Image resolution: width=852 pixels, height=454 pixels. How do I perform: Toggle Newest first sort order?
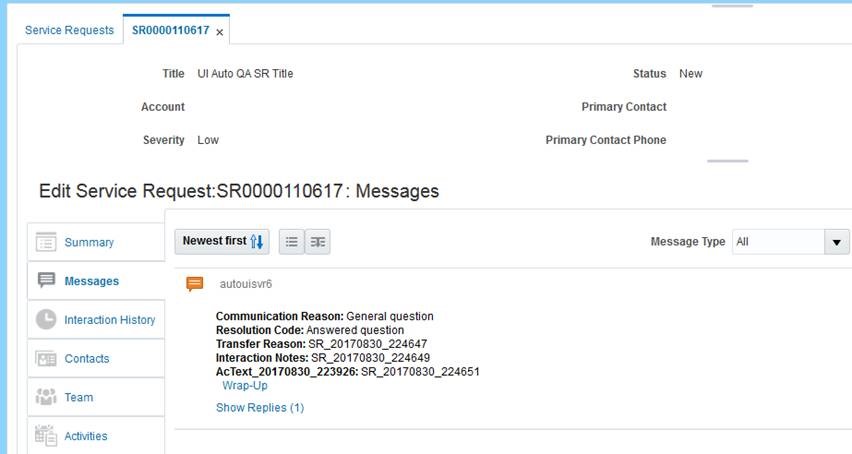coord(222,241)
